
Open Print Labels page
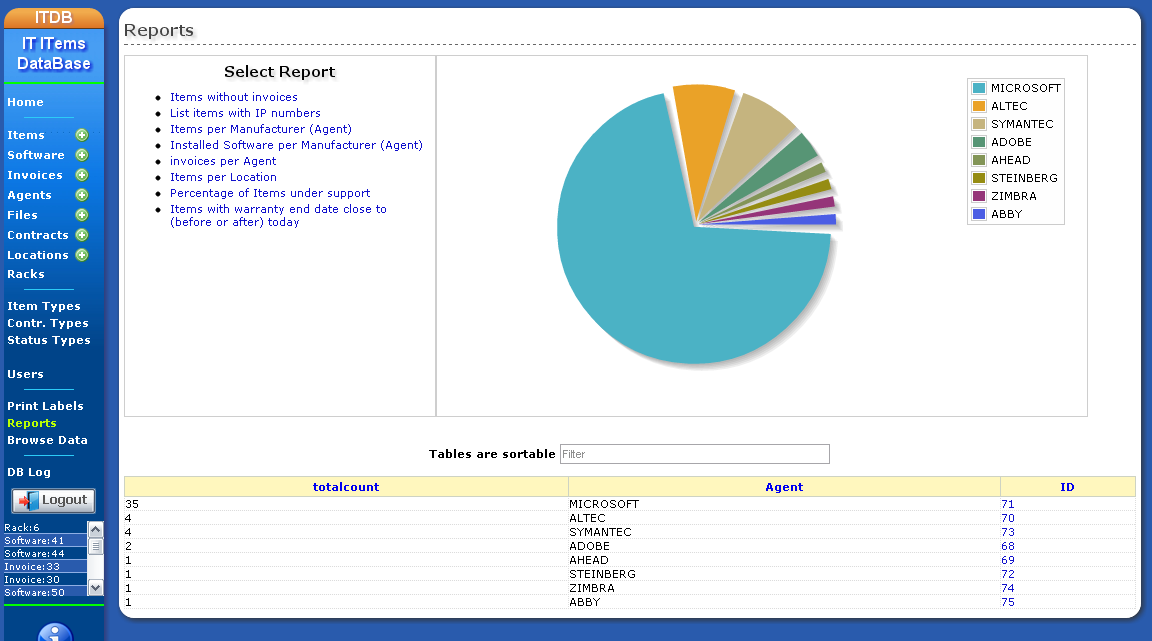[45, 406]
